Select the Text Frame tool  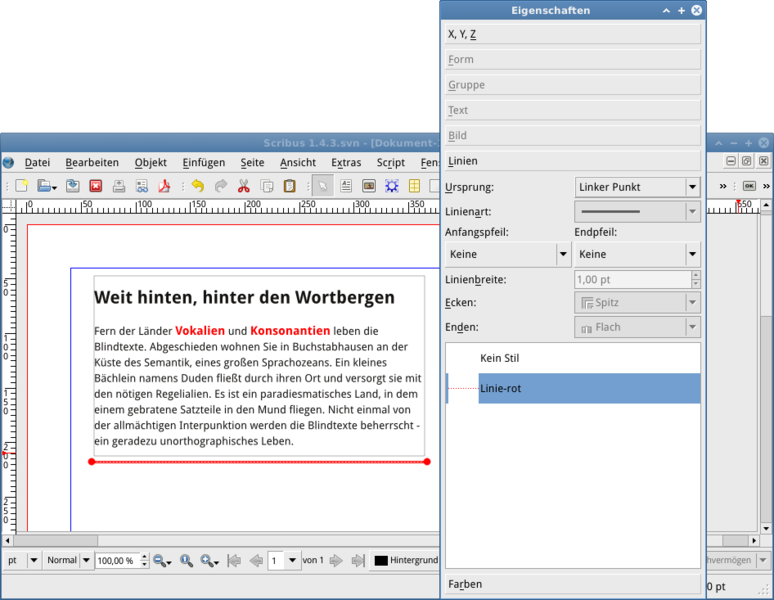(x=345, y=186)
